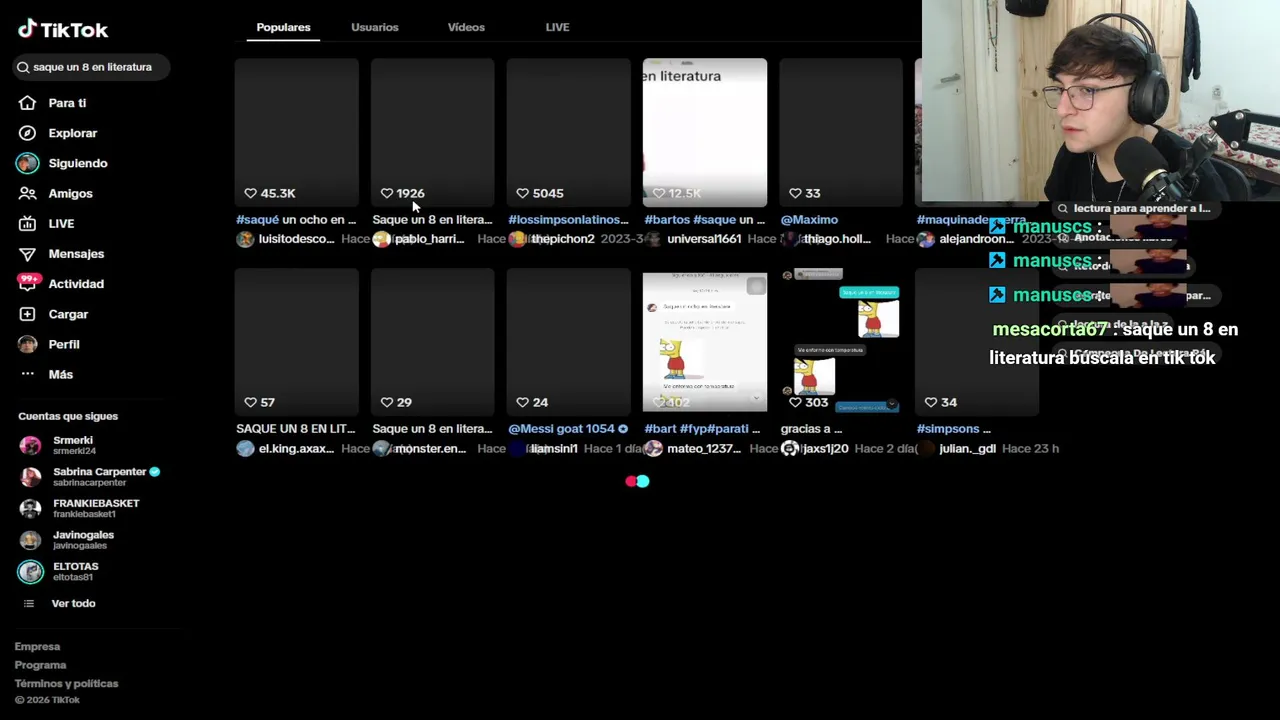This screenshot has width=1280, height=720.
Task: Click julian._gdl username
Action: click(967, 449)
